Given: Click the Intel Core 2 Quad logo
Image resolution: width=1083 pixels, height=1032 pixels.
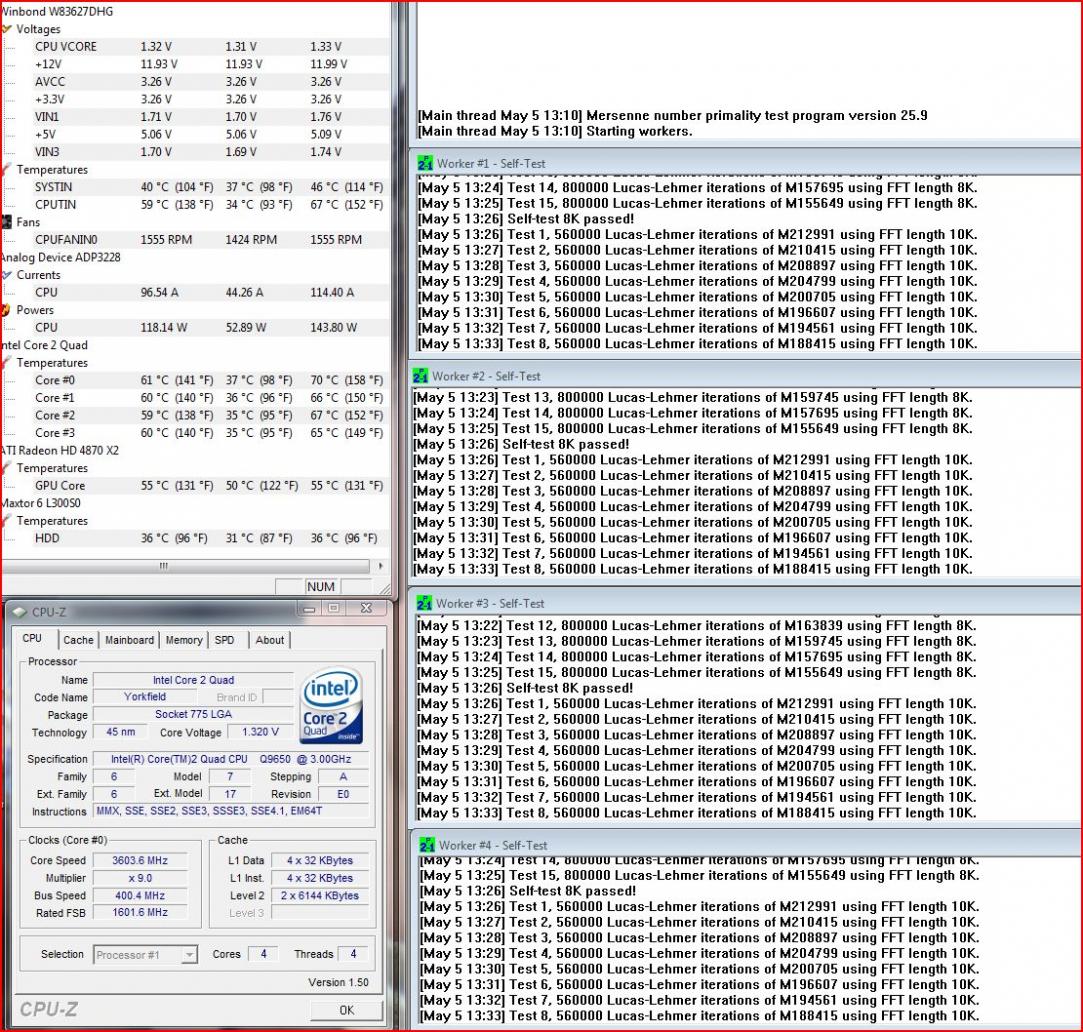Looking at the screenshot, I should [x=332, y=705].
